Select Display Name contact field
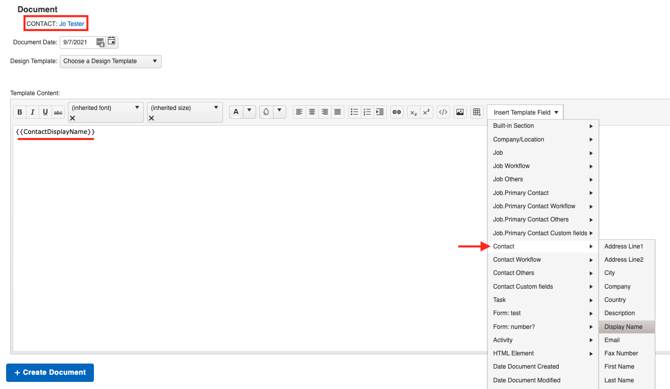This screenshot has width=670, height=389. [627, 327]
